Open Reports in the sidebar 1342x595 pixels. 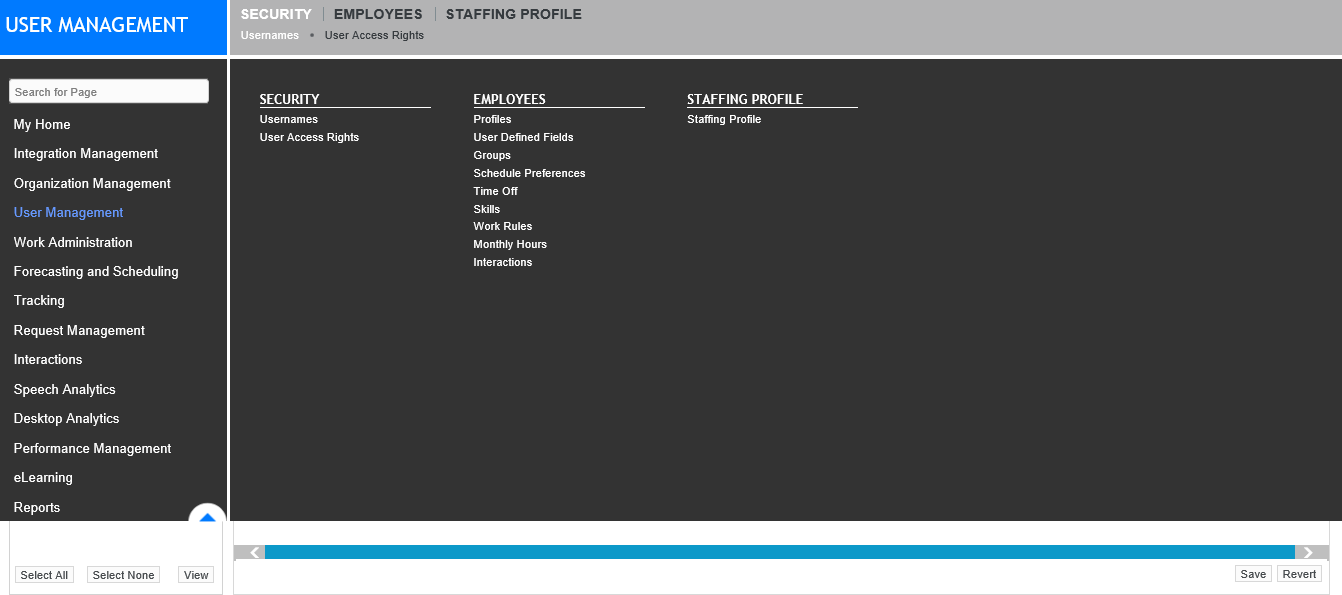coord(37,507)
